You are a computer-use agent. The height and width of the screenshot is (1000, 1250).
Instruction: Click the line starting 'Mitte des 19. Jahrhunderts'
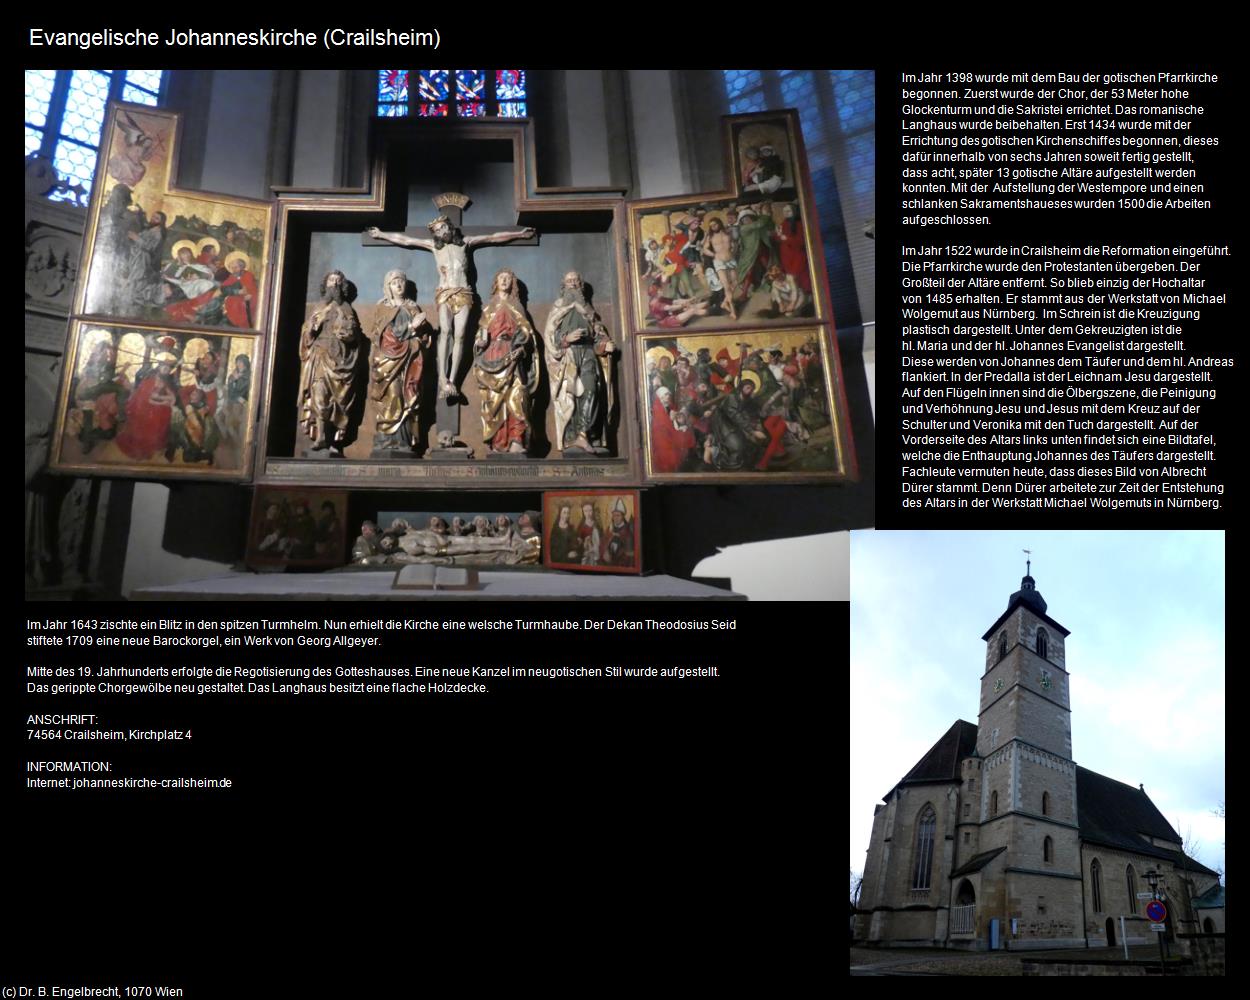tap(373, 672)
